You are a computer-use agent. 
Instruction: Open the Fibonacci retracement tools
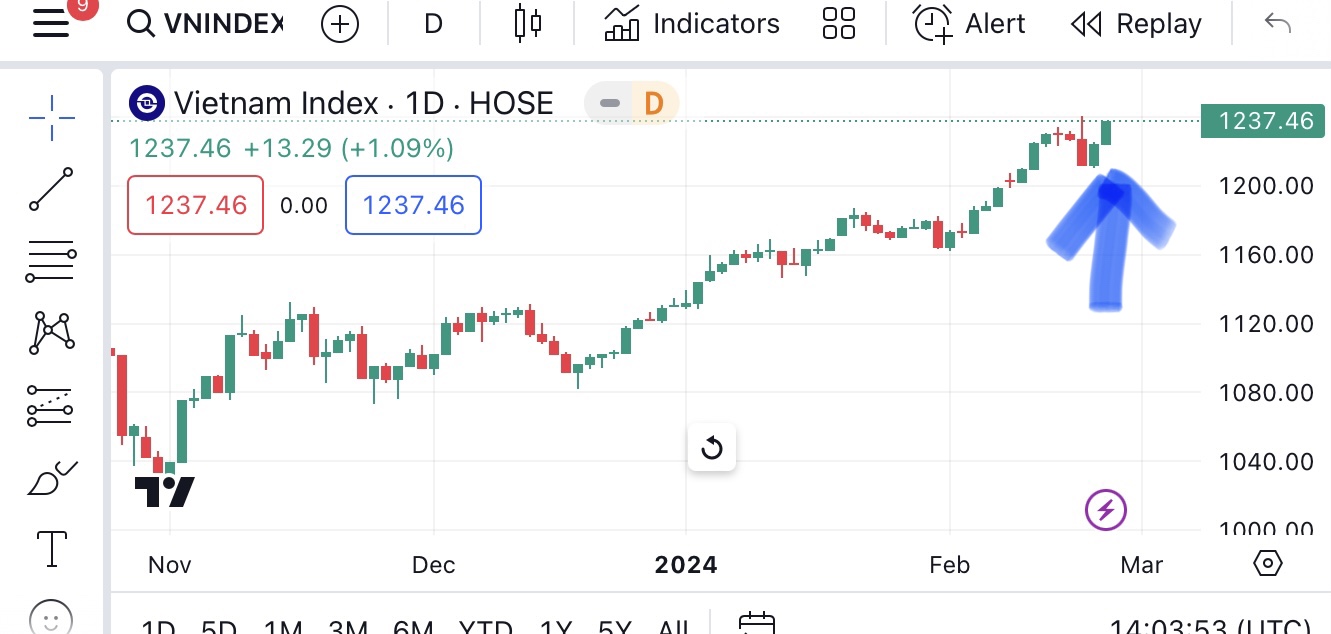click(51, 262)
